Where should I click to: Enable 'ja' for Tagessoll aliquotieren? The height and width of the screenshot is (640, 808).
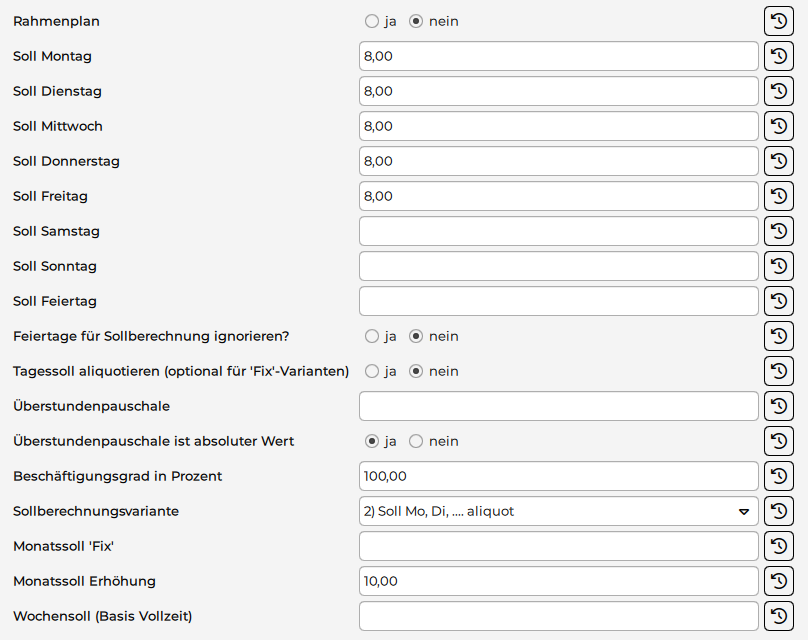[x=372, y=371]
